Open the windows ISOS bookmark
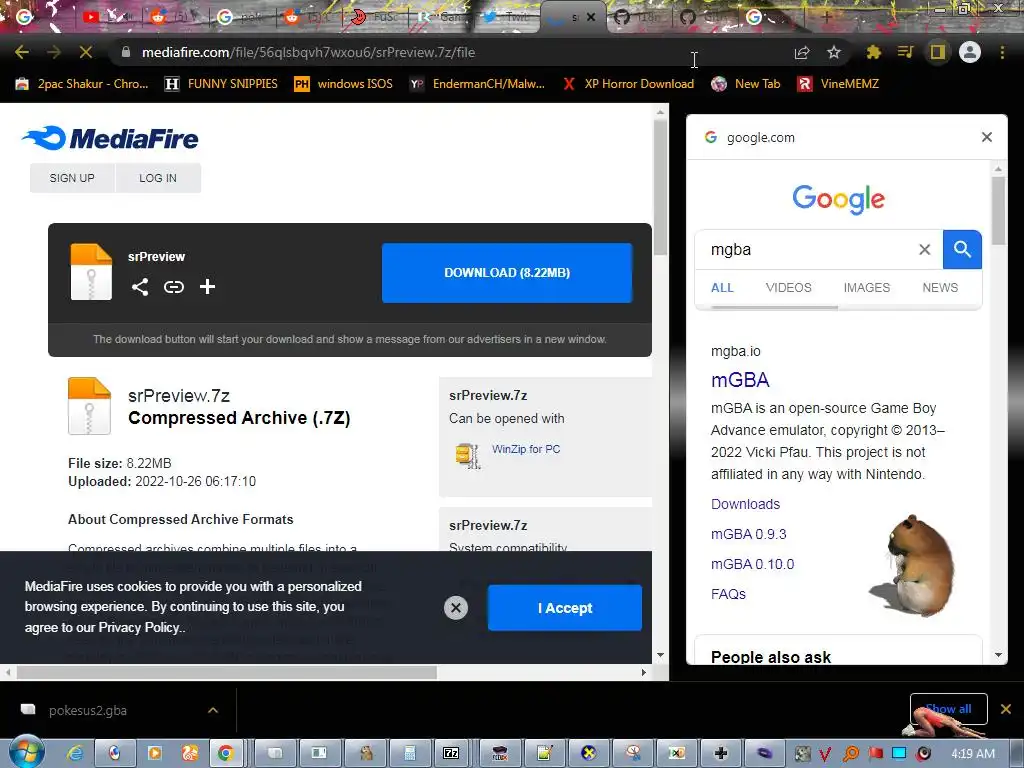Image resolution: width=1024 pixels, height=768 pixels. (344, 84)
